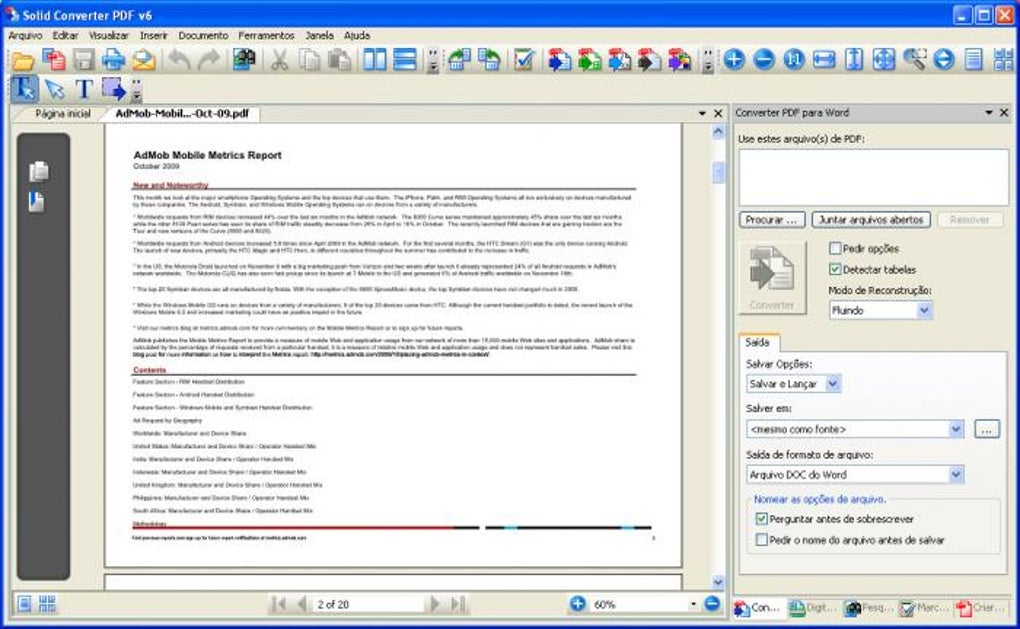Click the large Converter button

point(772,278)
